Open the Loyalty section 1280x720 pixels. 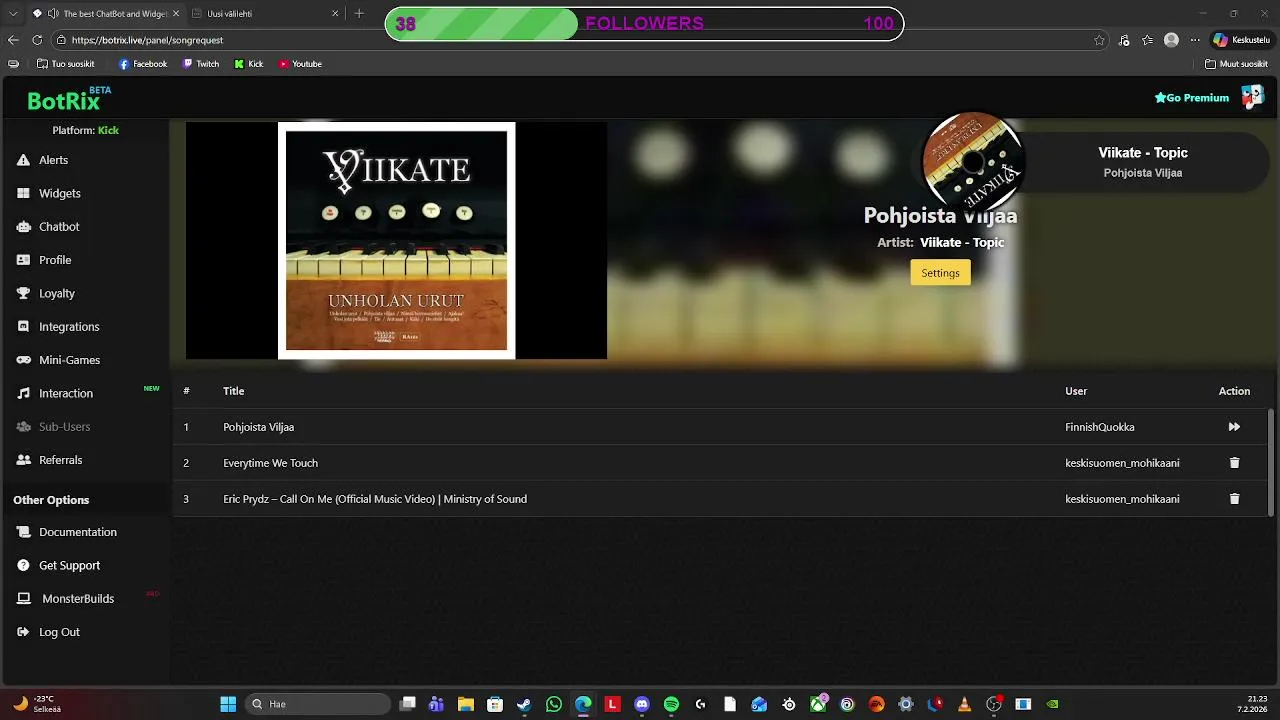tap(46, 293)
